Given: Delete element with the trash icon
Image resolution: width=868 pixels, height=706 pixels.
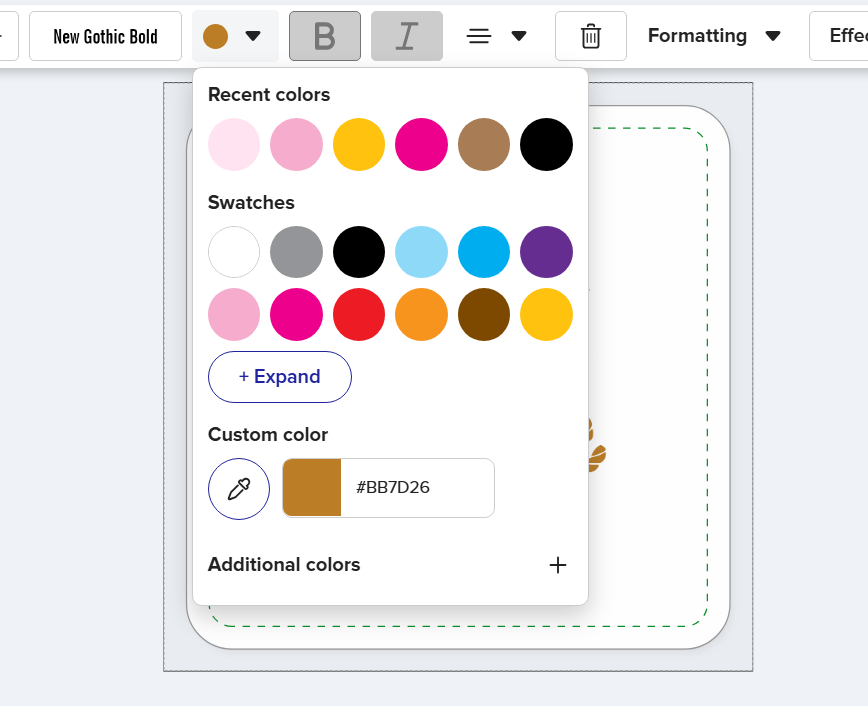Looking at the screenshot, I should 591,36.
